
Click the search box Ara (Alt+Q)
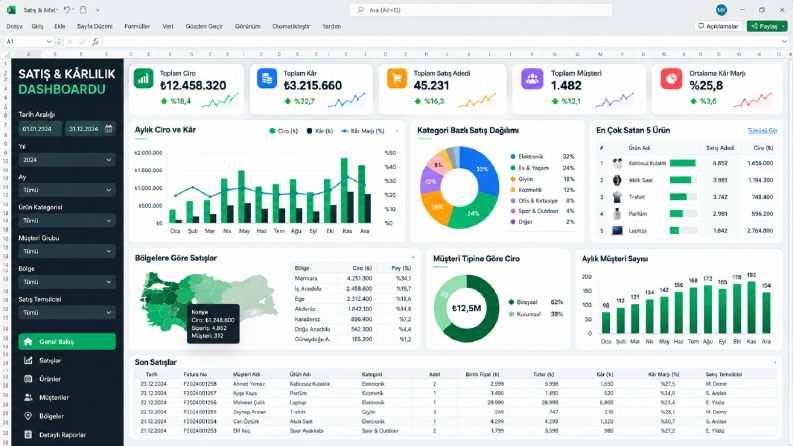point(480,10)
